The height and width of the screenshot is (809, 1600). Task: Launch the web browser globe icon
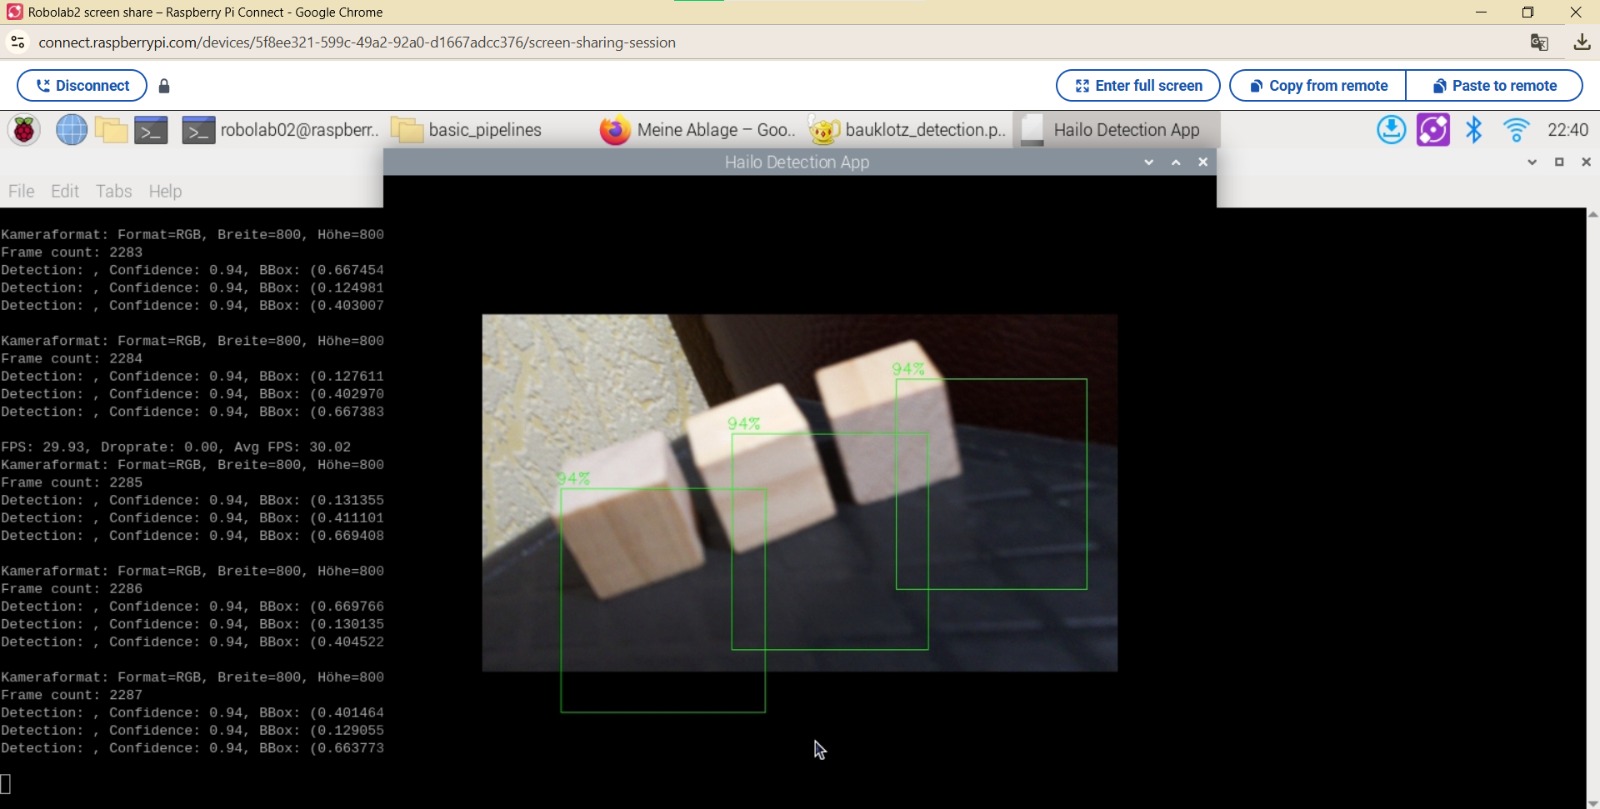(x=71, y=130)
